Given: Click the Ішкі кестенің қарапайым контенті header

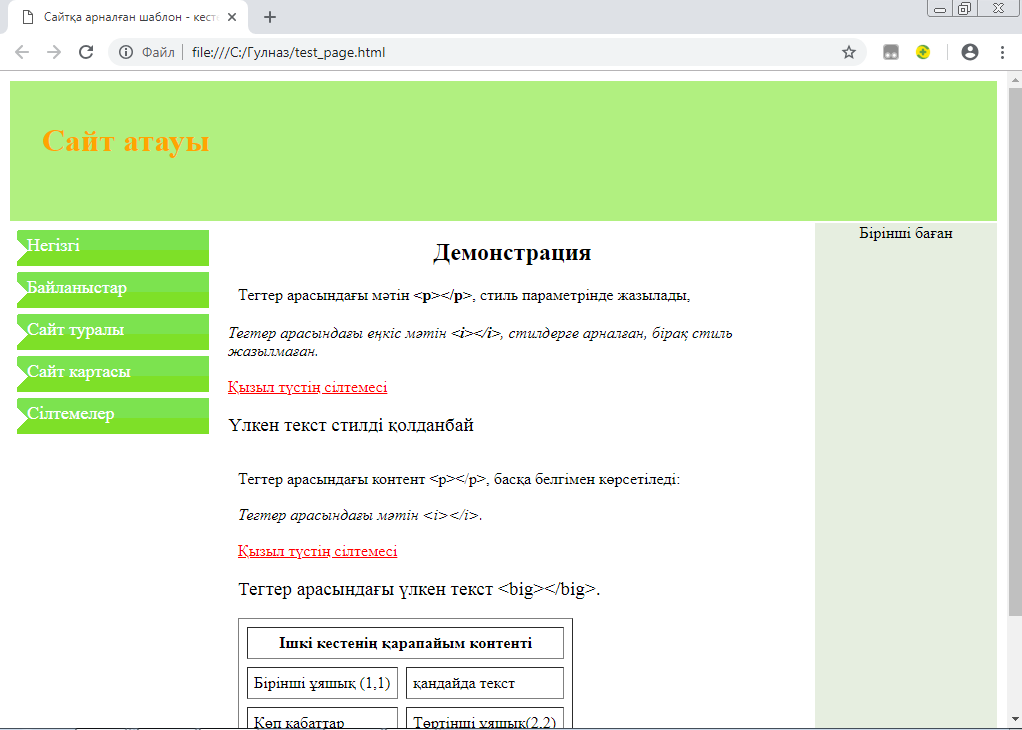Looking at the screenshot, I should (405, 643).
